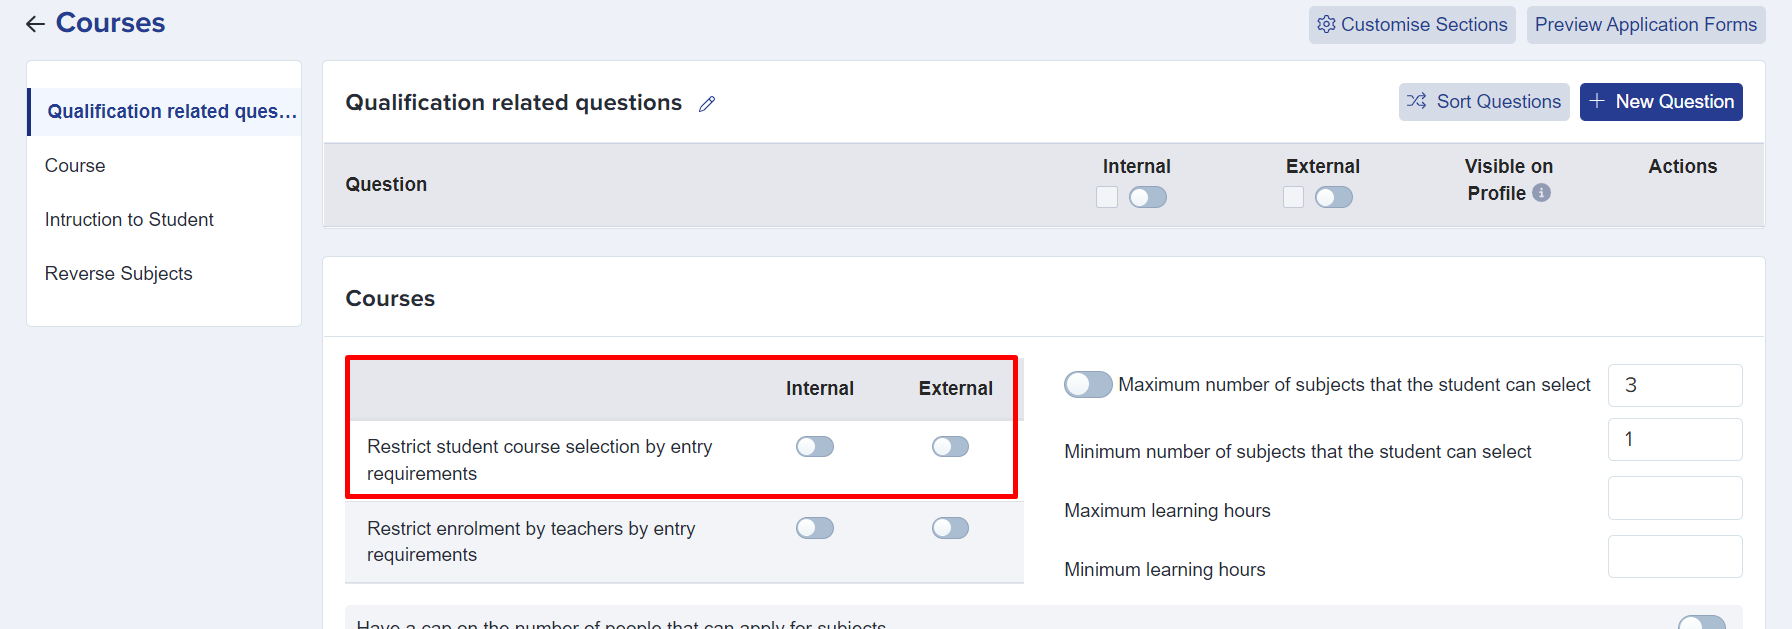Click the Preview Application Forms button
The height and width of the screenshot is (629, 1792).
tap(1646, 25)
